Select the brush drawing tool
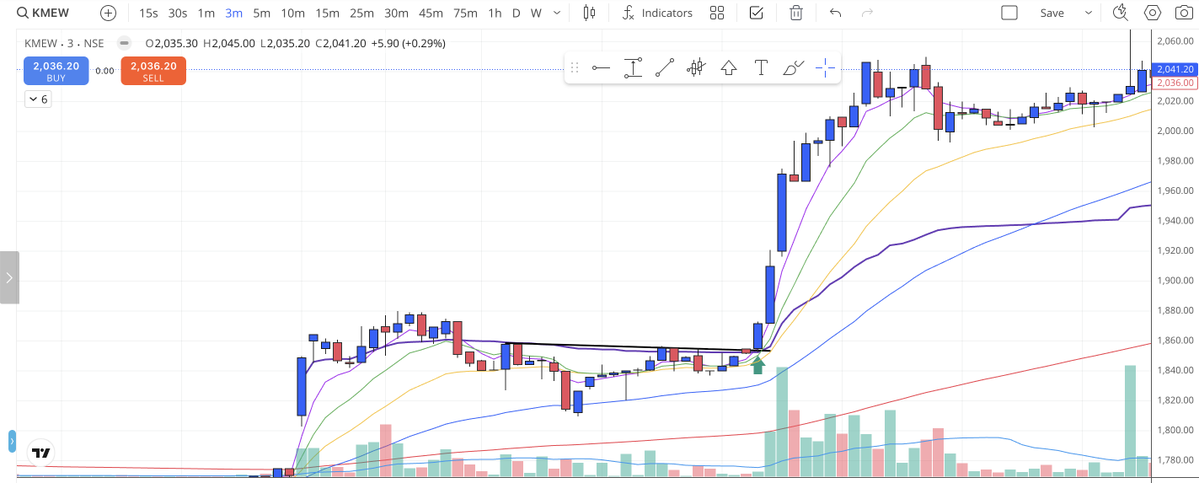This screenshot has height=483, width=1199. [x=794, y=68]
